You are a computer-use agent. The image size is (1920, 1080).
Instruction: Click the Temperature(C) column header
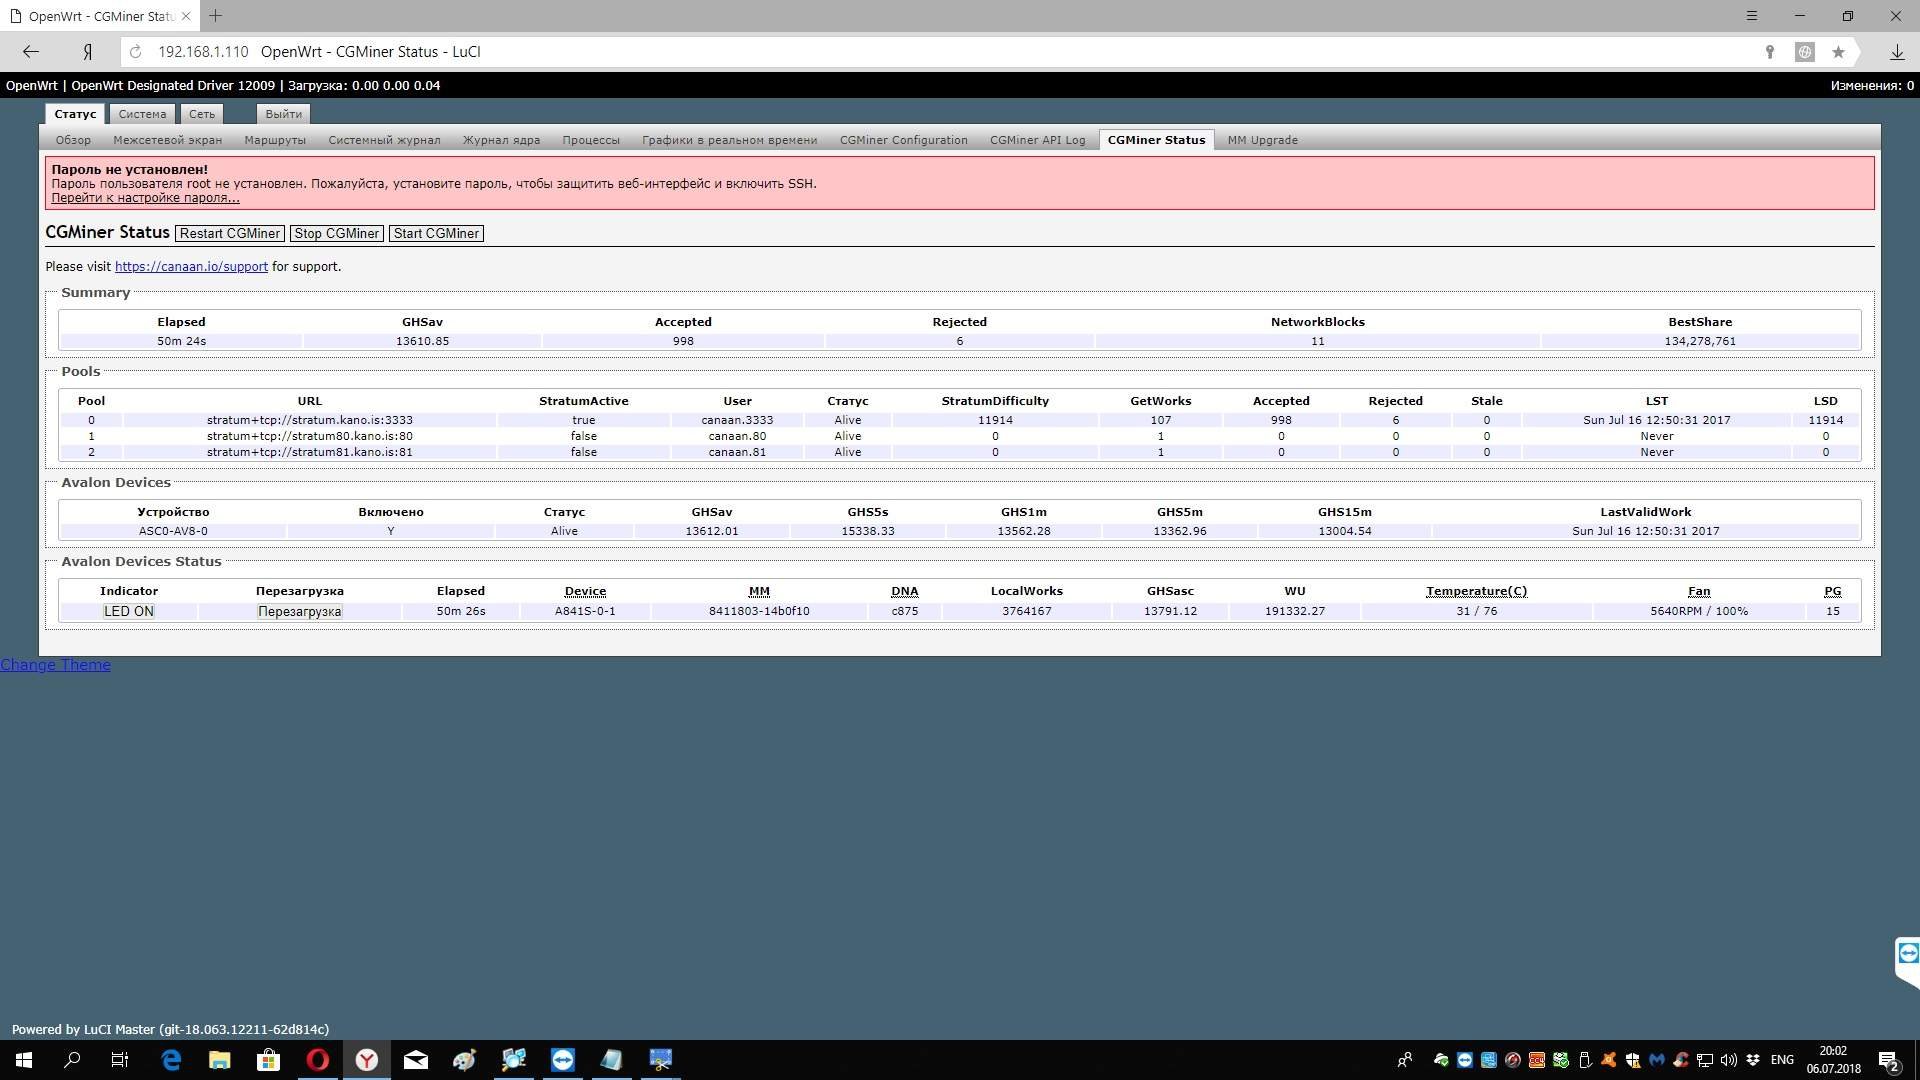(x=1476, y=591)
